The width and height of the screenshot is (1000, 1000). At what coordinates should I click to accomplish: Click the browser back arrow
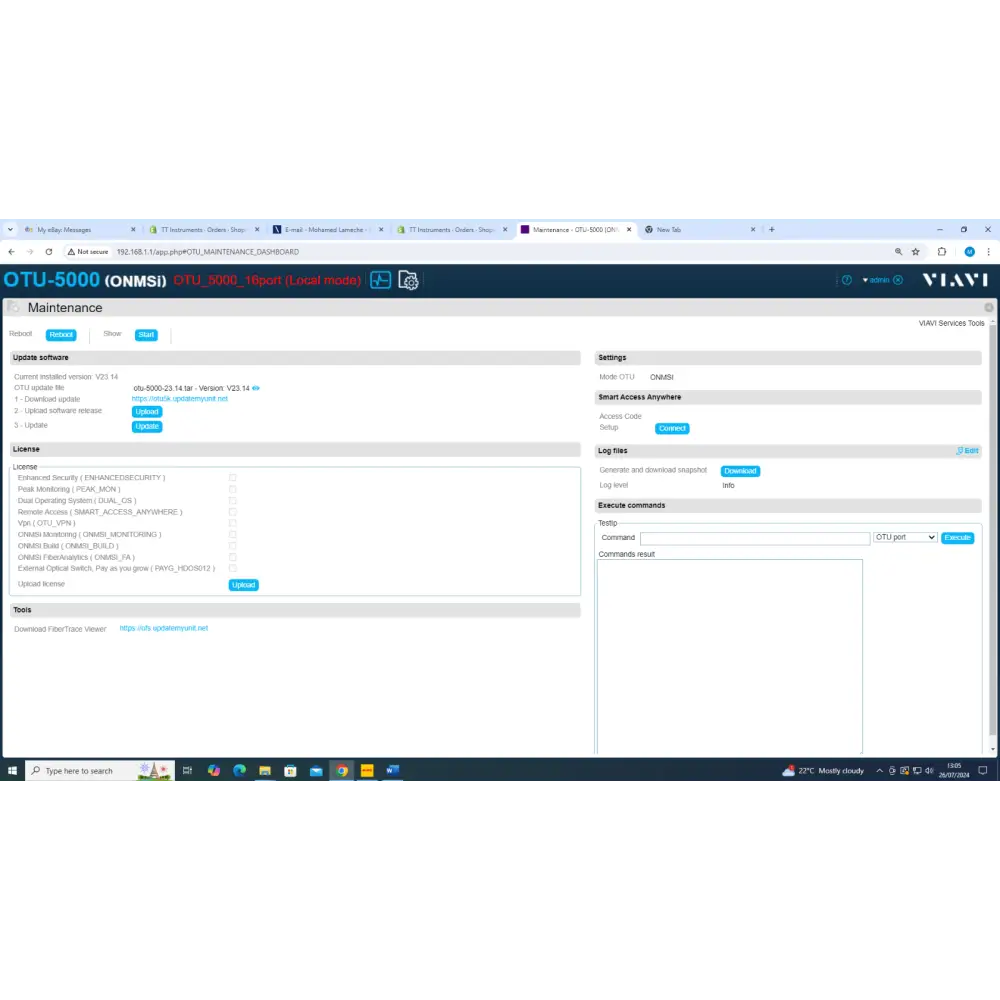11,252
